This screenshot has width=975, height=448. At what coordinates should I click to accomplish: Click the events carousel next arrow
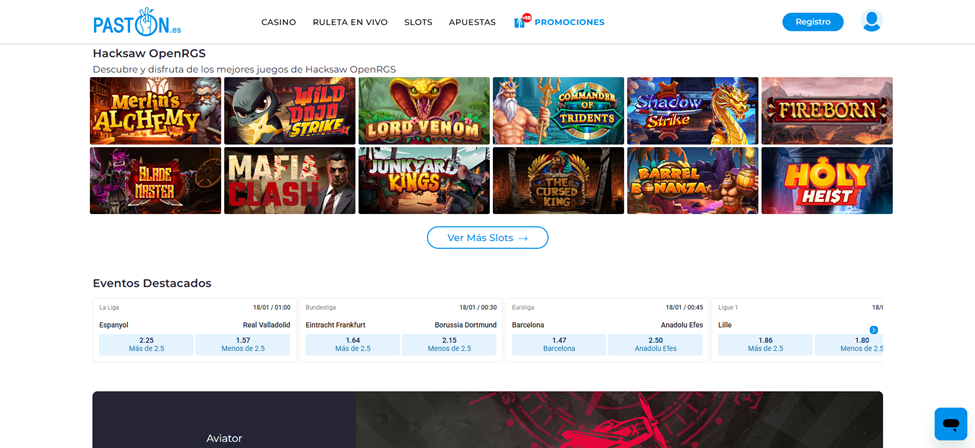(873, 330)
